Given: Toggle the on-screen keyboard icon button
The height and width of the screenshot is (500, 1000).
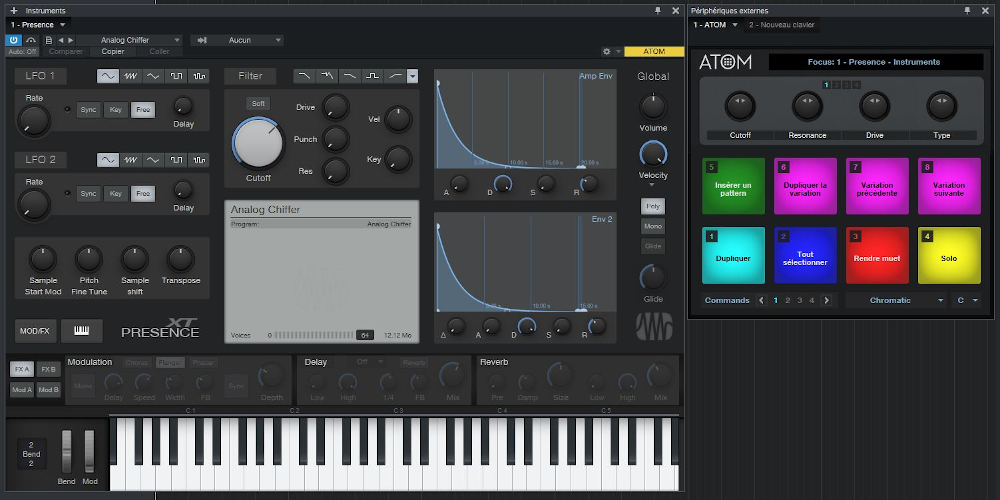Looking at the screenshot, I should pos(82,331).
